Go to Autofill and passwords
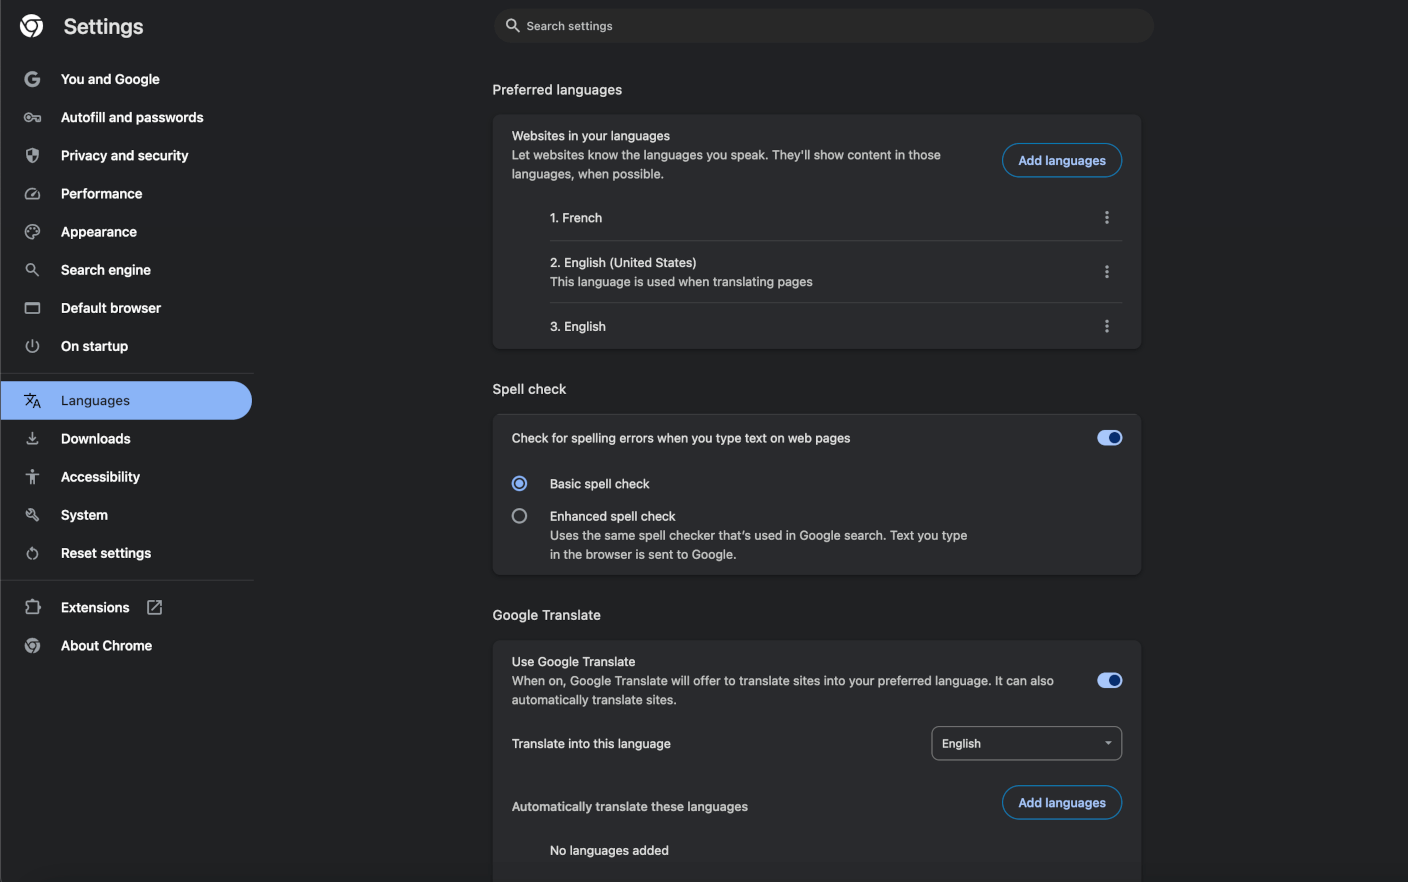The height and width of the screenshot is (882, 1408). [132, 117]
